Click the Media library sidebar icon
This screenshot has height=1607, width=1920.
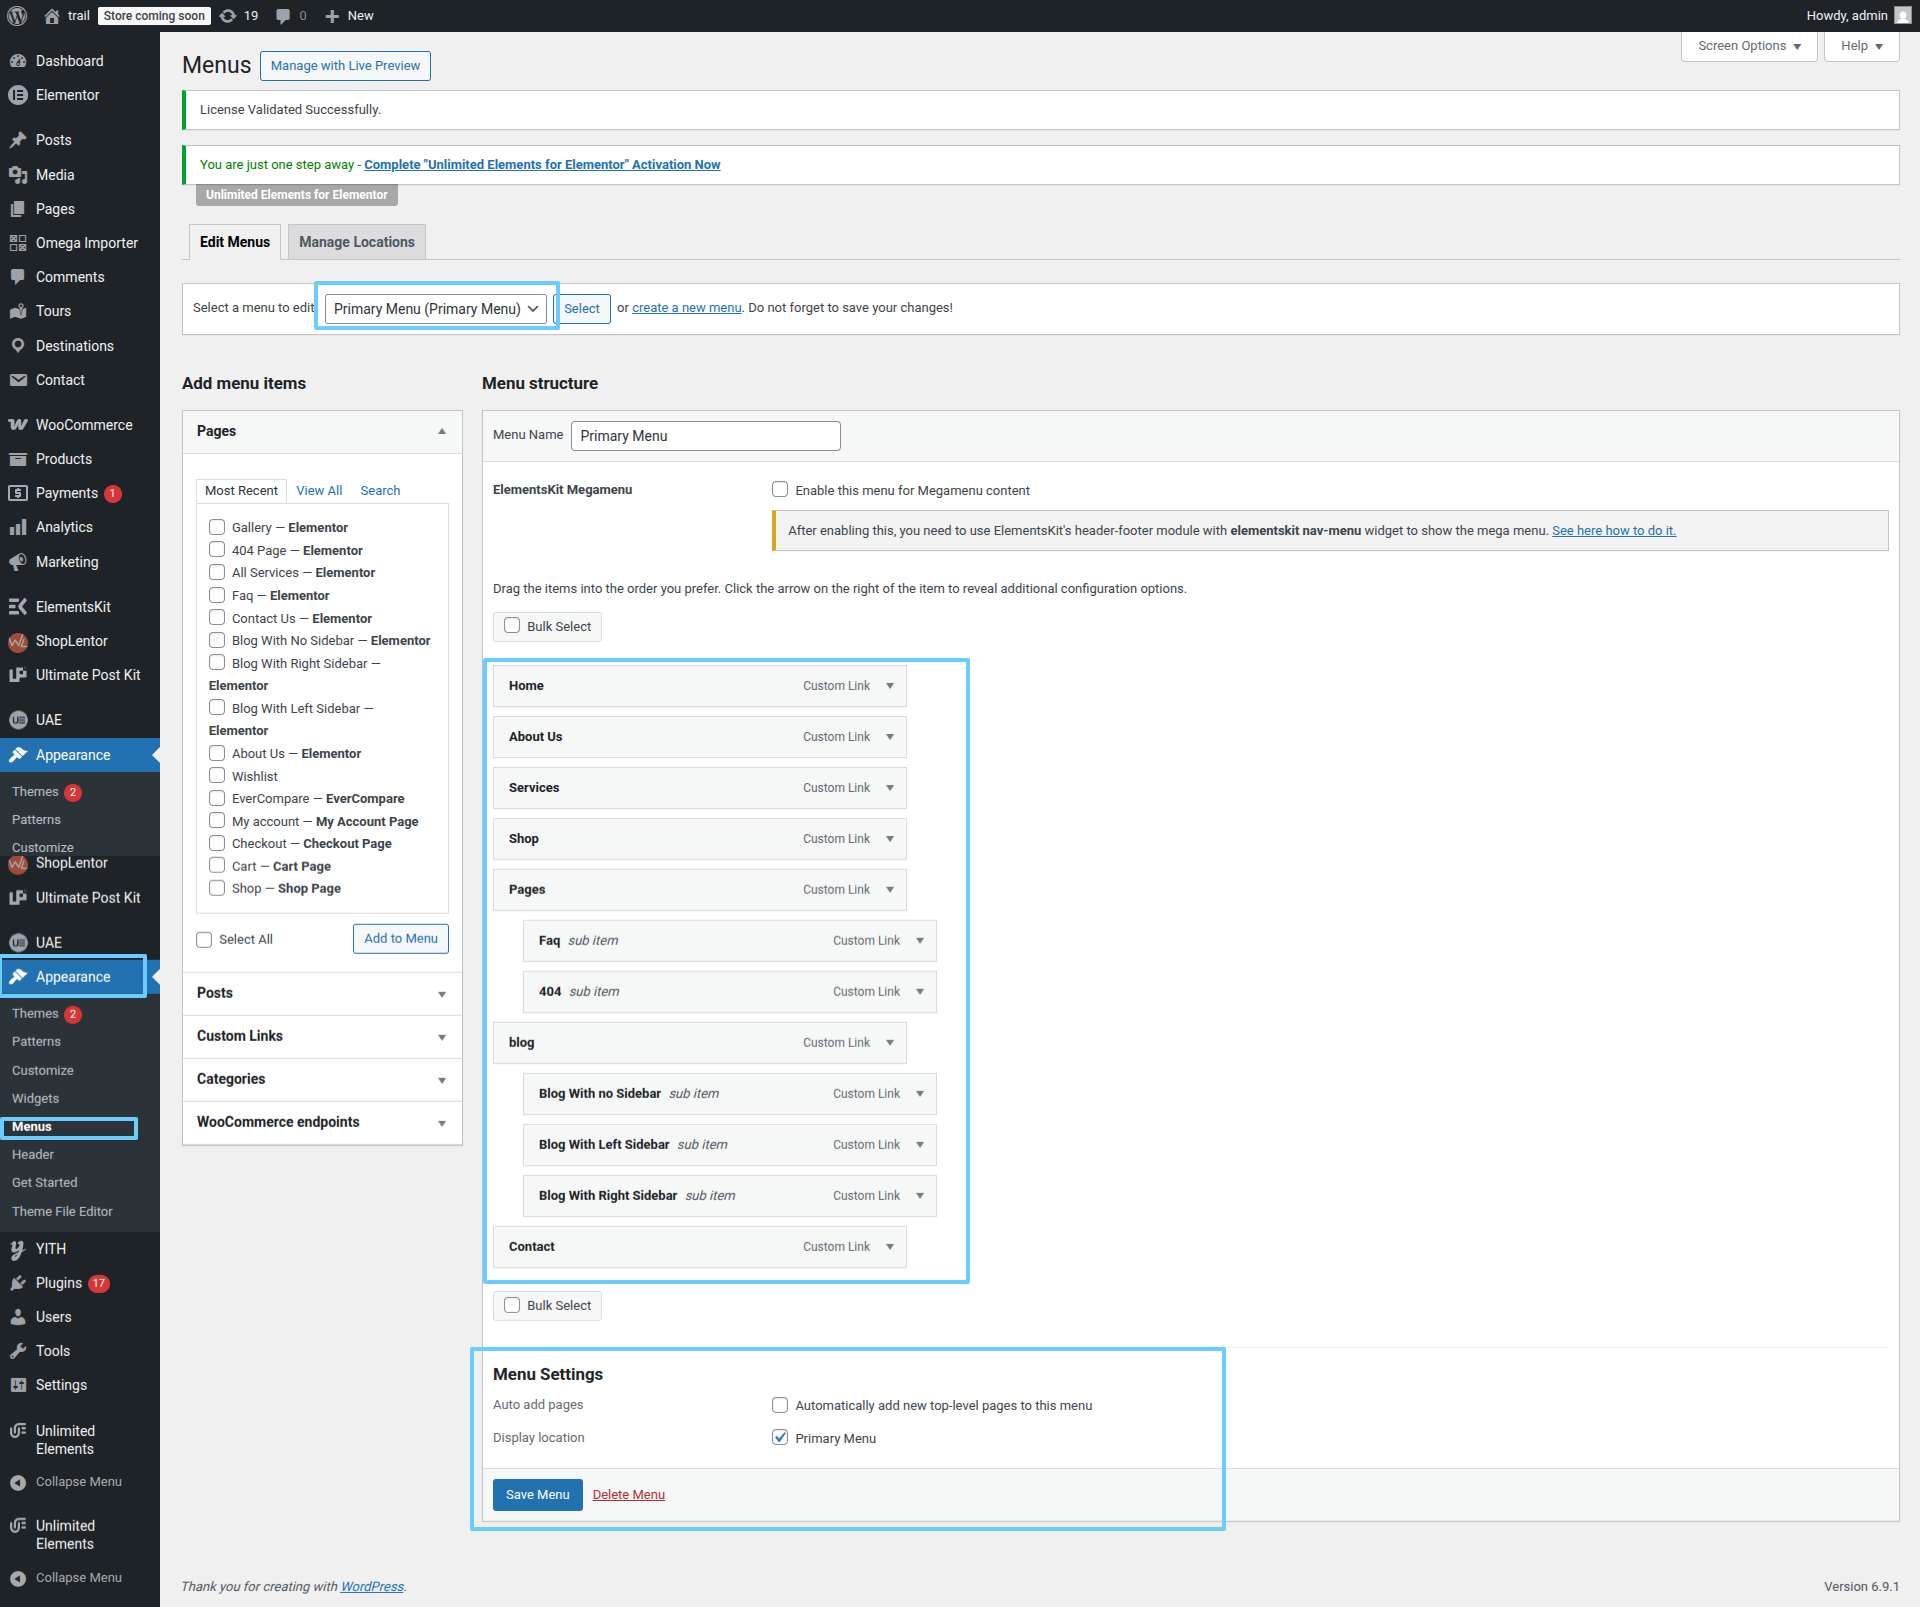[18, 175]
